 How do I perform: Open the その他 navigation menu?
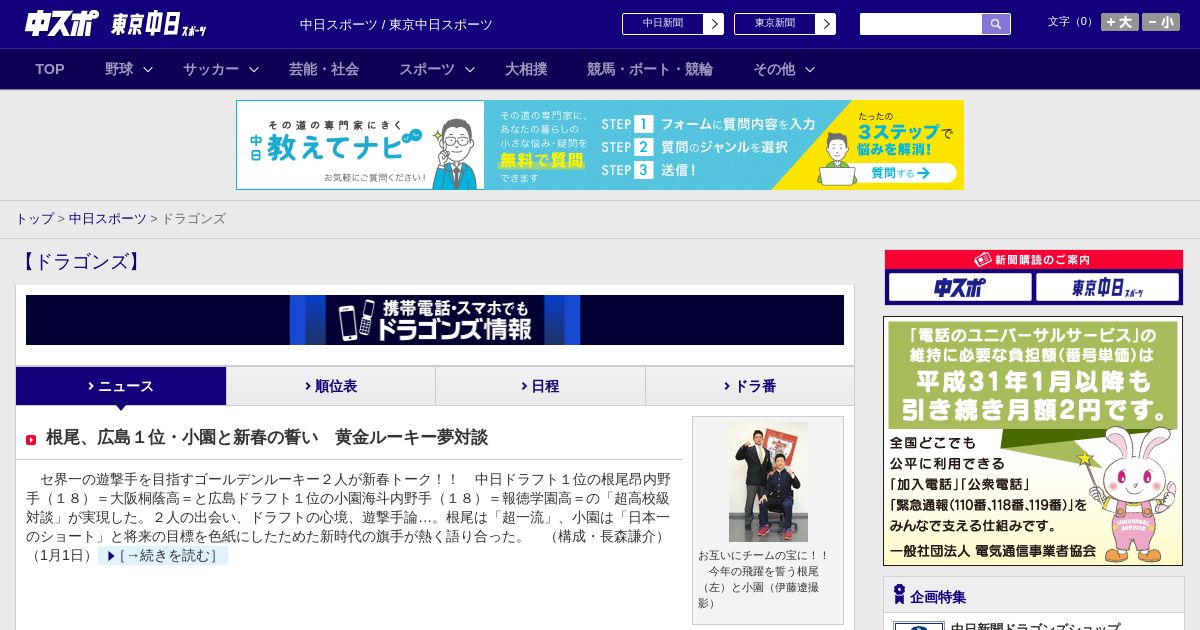pyautogui.click(x=774, y=69)
